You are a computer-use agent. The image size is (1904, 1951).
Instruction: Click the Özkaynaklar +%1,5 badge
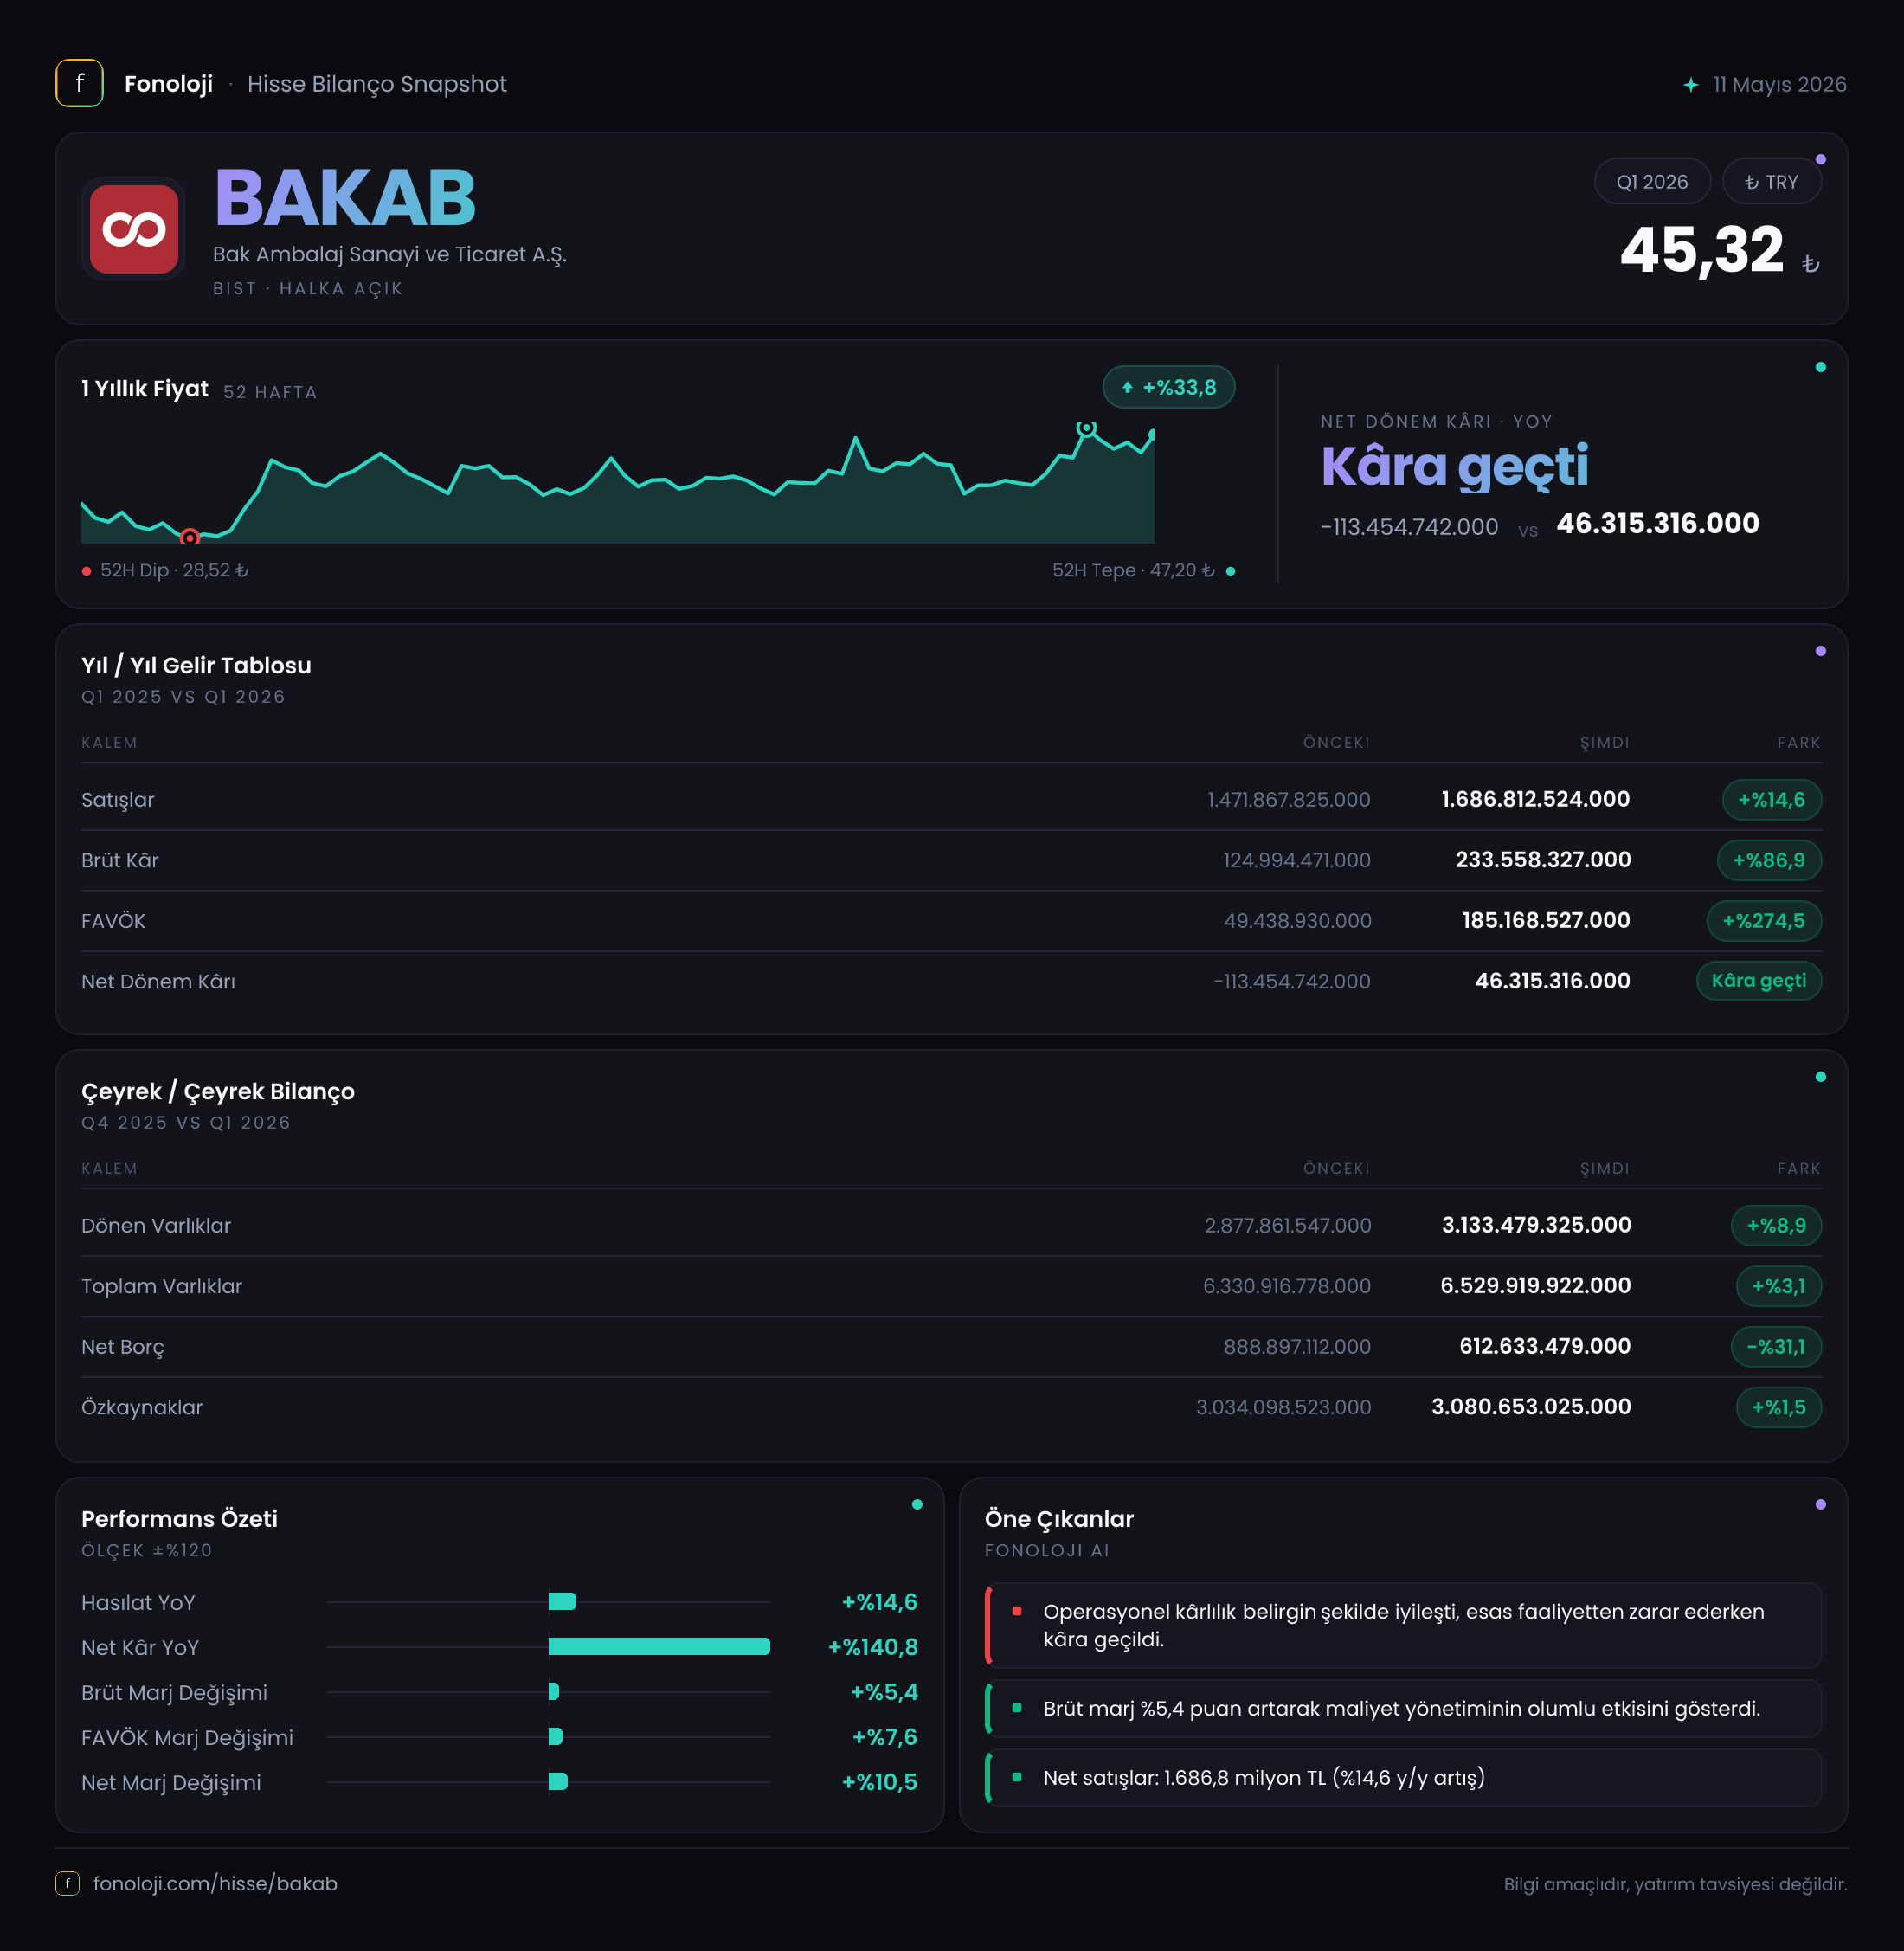[1778, 1407]
